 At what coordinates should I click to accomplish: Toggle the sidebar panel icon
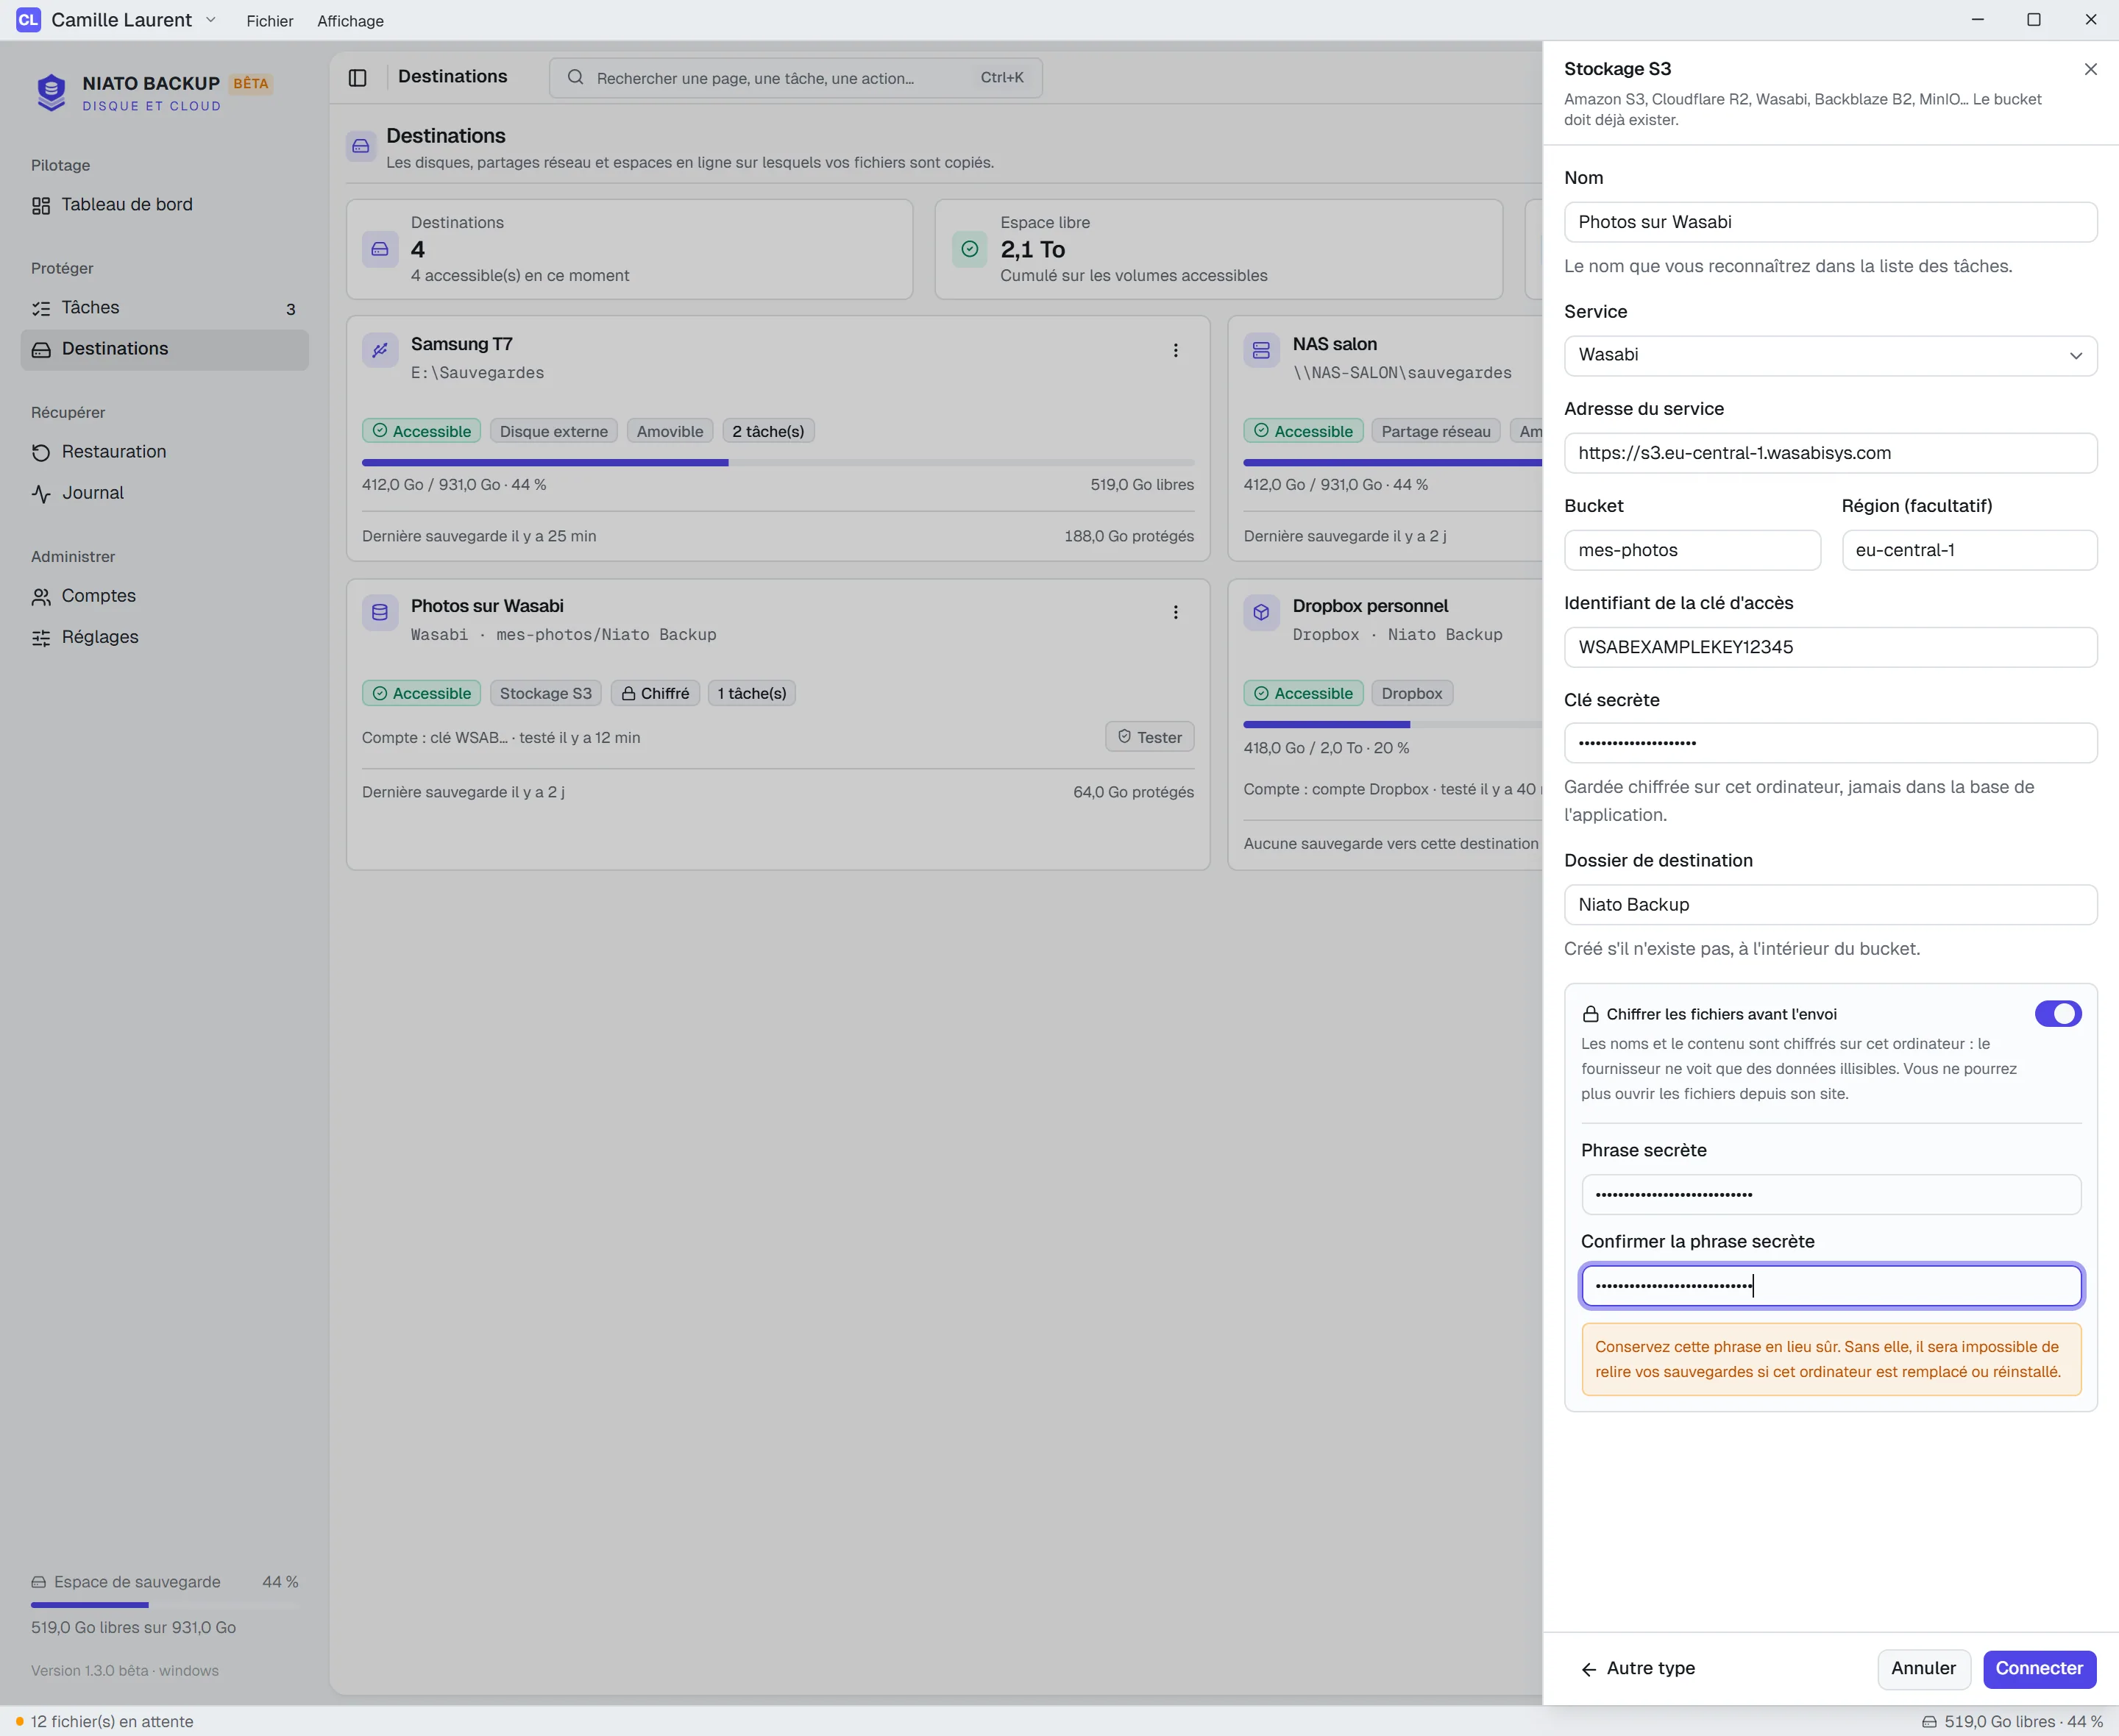pos(358,78)
